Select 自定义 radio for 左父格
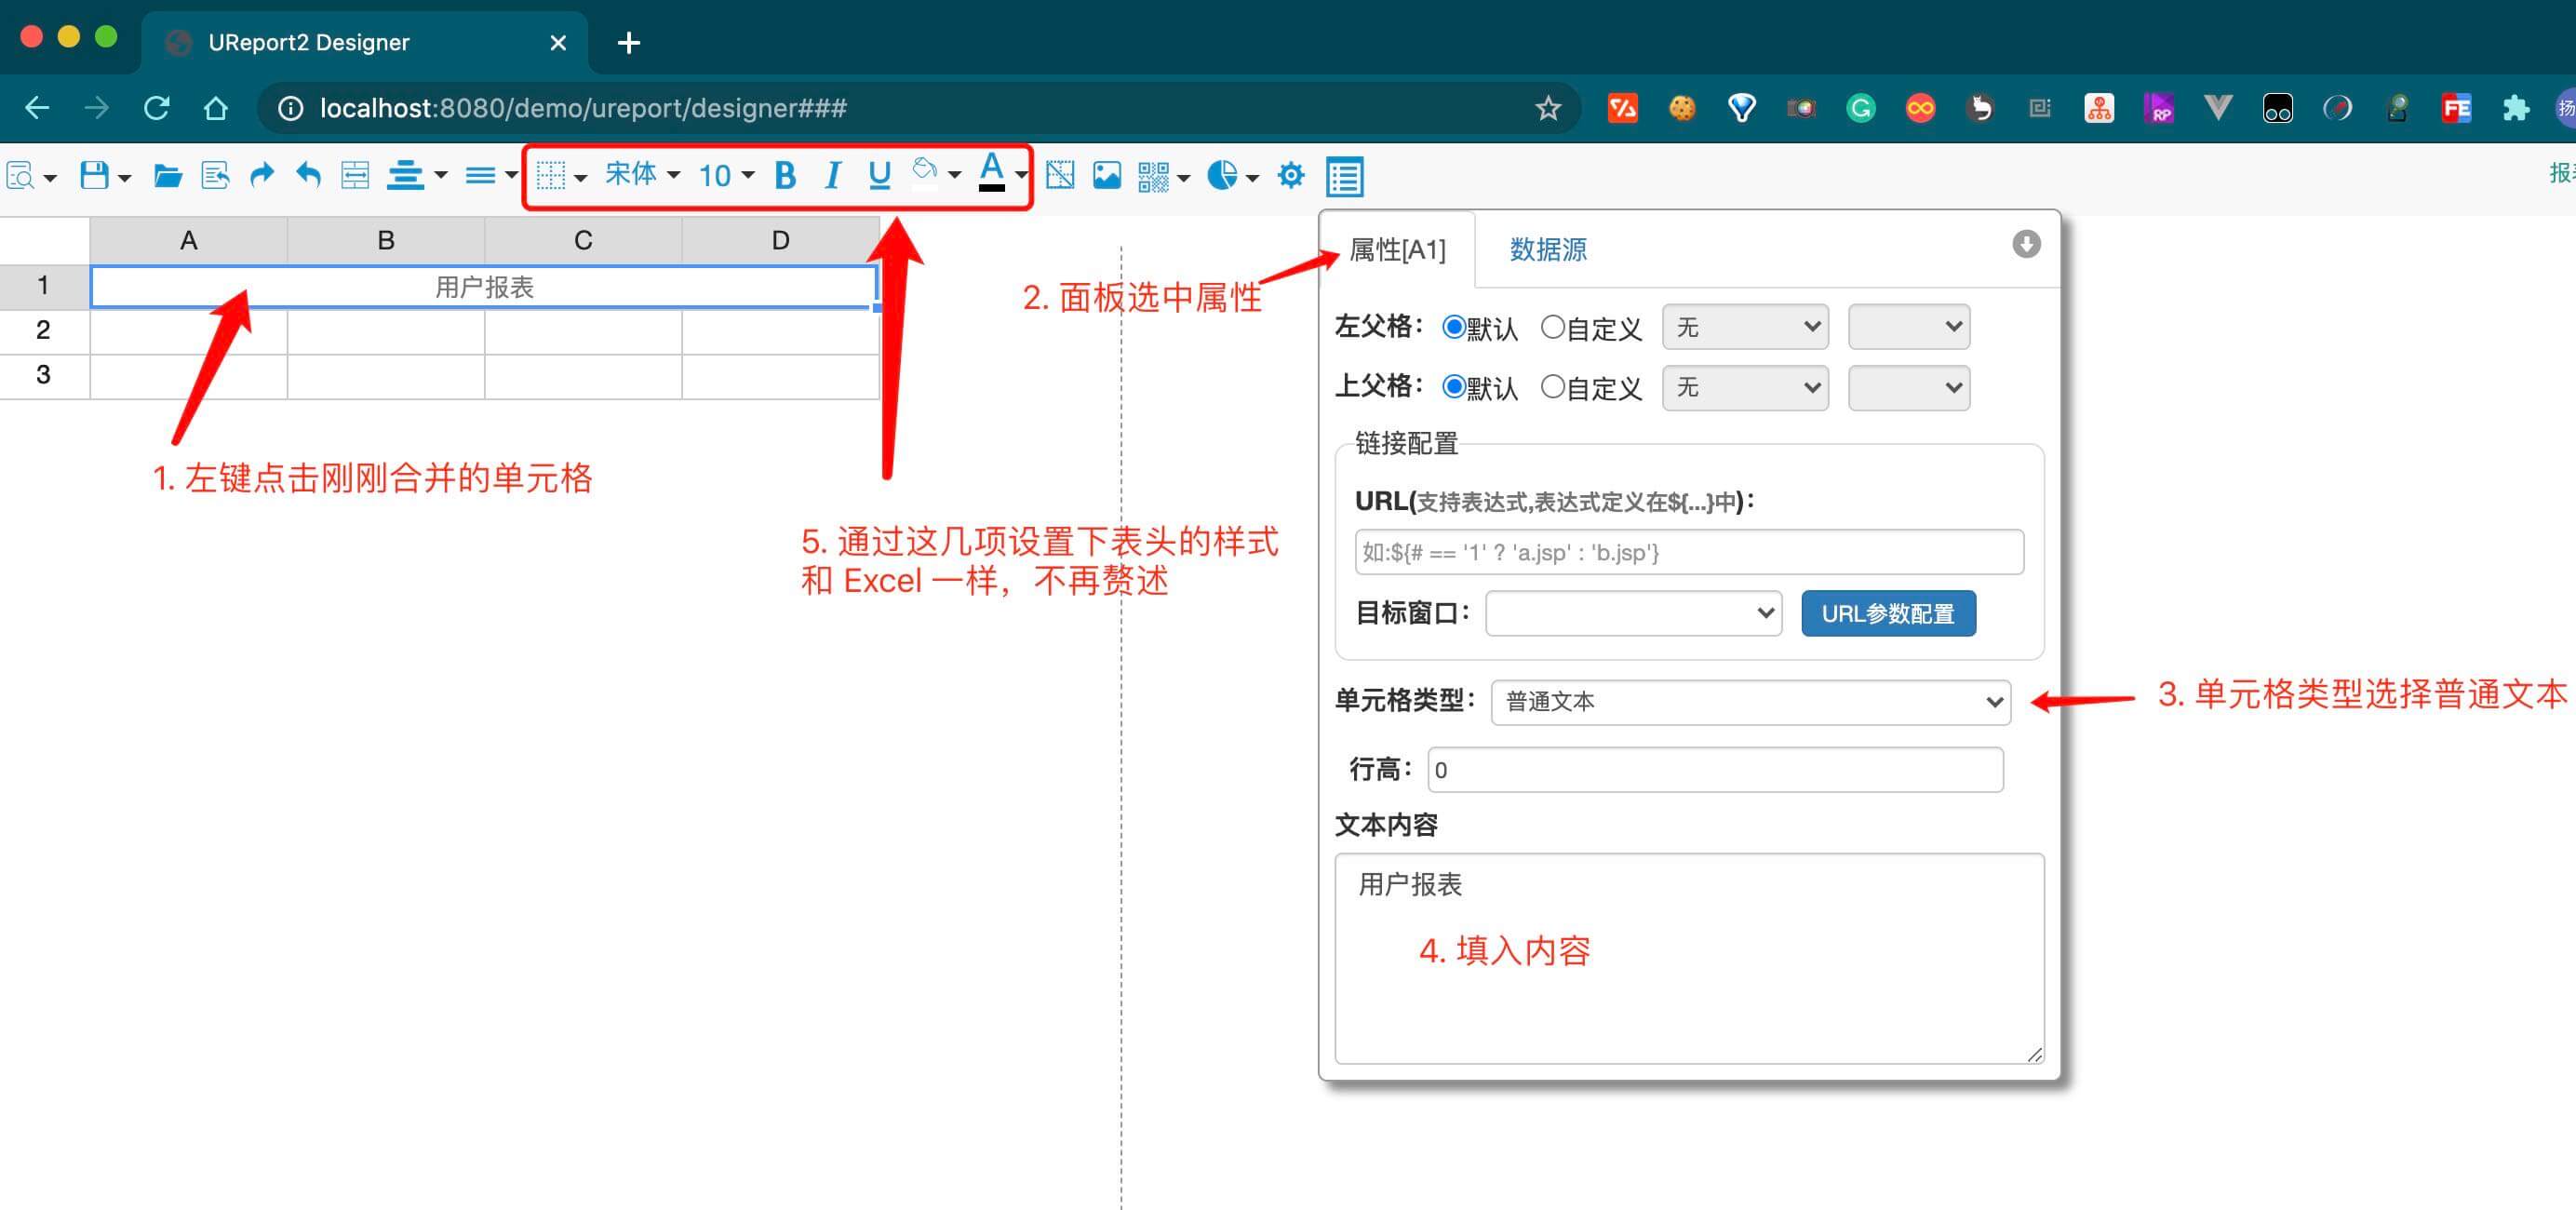The image size is (2576, 1210). pyautogui.click(x=1552, y=327)
